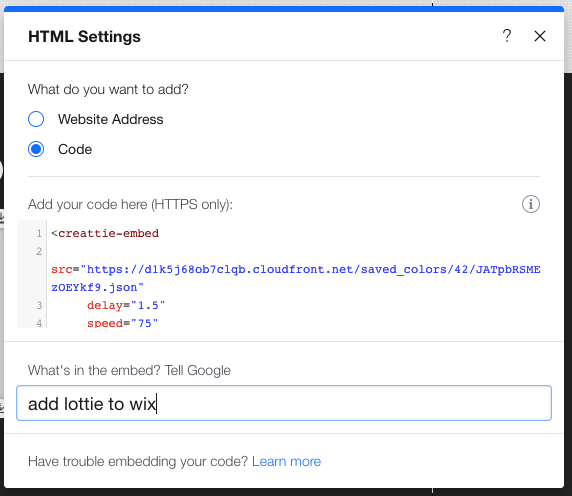This screenshot has width=572, height=496.
Task: Close the HTML Settings dialog
Action: coord(540,36)
